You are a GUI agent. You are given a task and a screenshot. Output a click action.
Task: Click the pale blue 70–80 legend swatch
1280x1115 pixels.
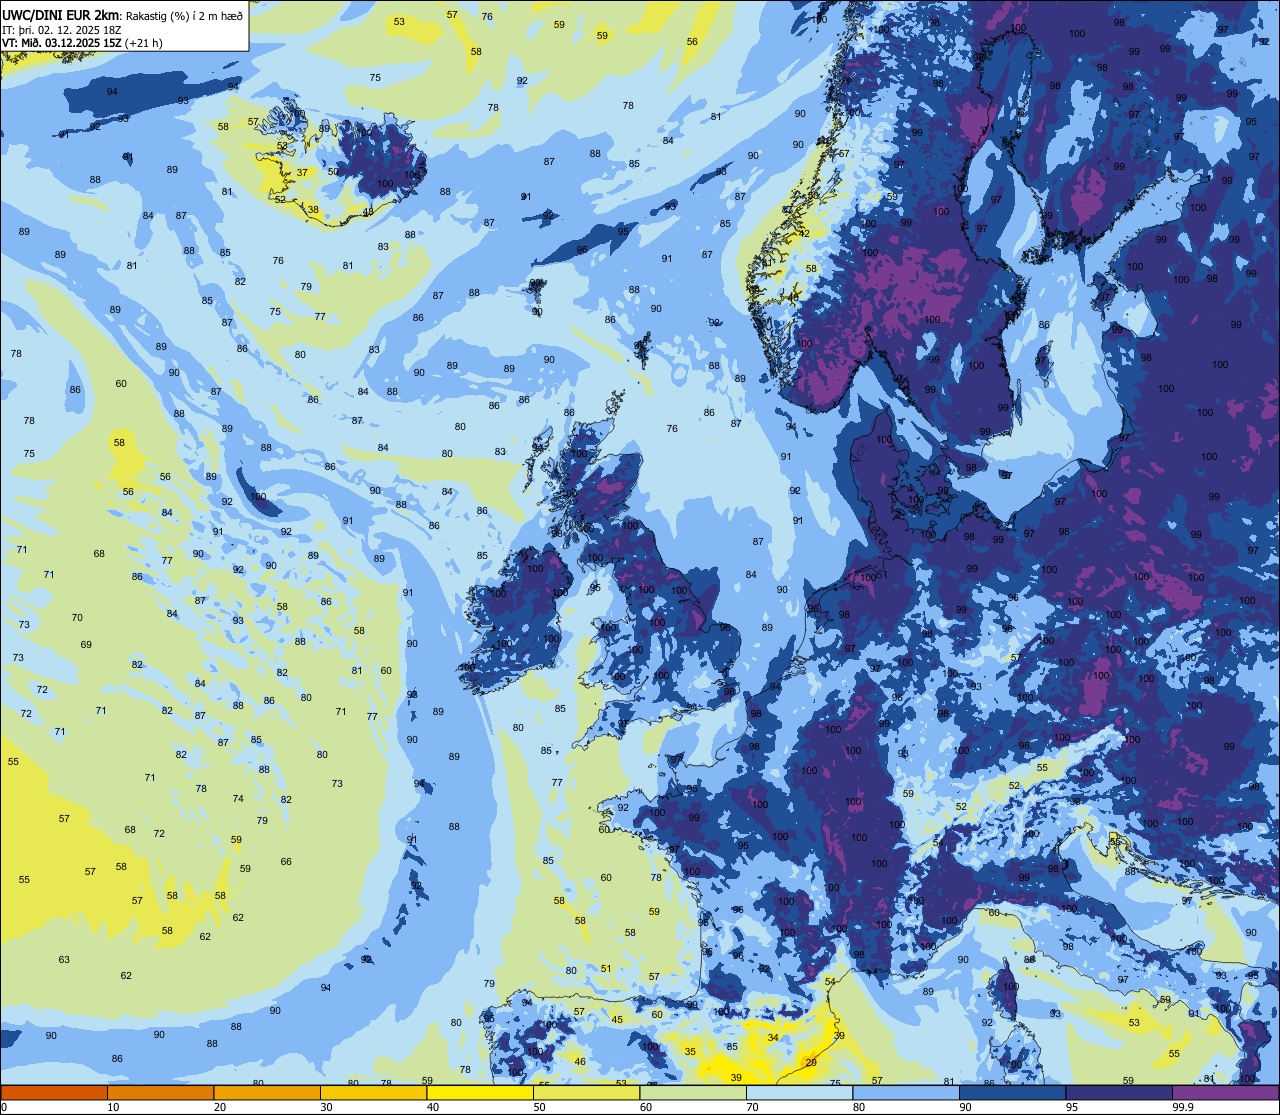799,1092
